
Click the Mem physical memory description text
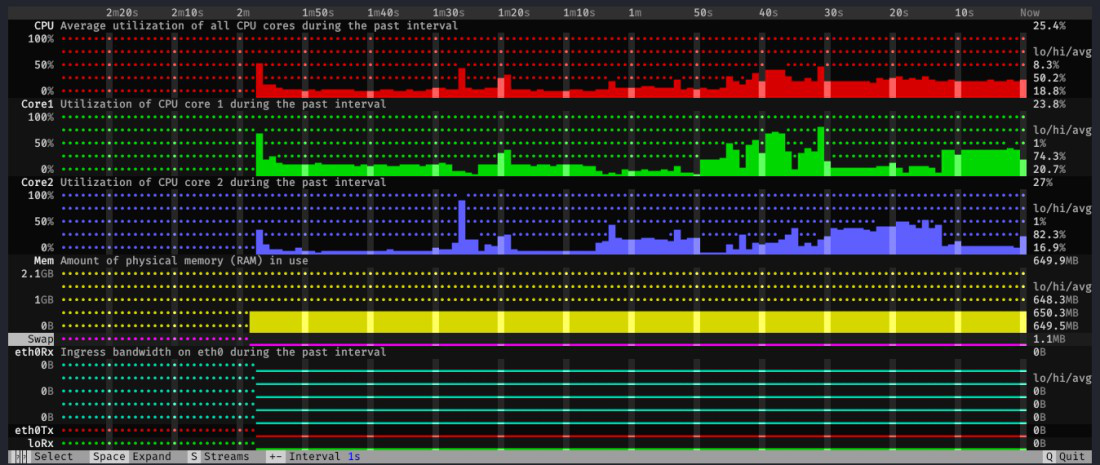[185, 261]
